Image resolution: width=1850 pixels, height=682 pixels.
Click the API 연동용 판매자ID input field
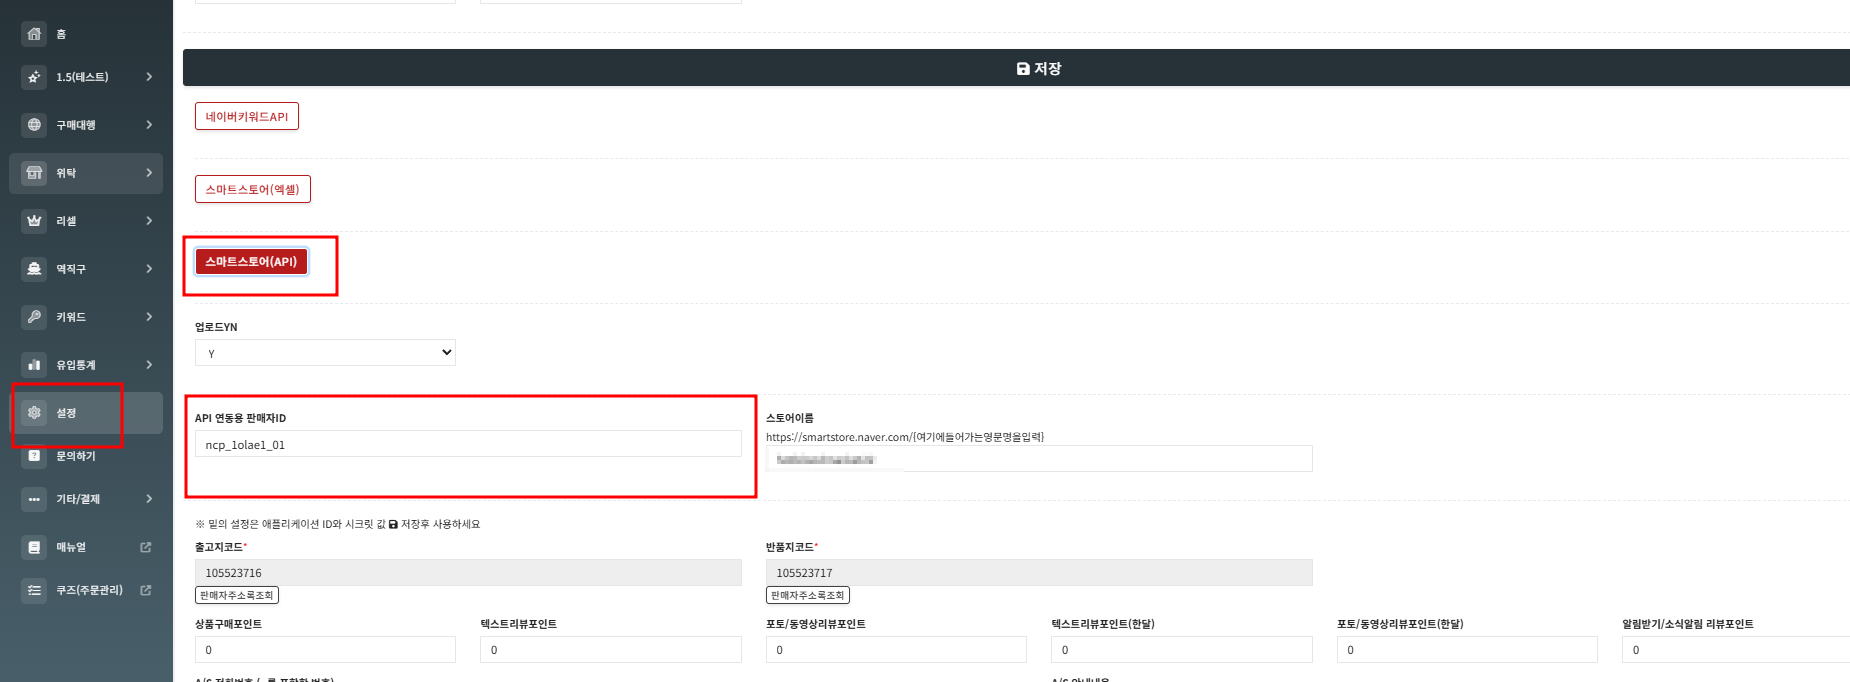468,444
